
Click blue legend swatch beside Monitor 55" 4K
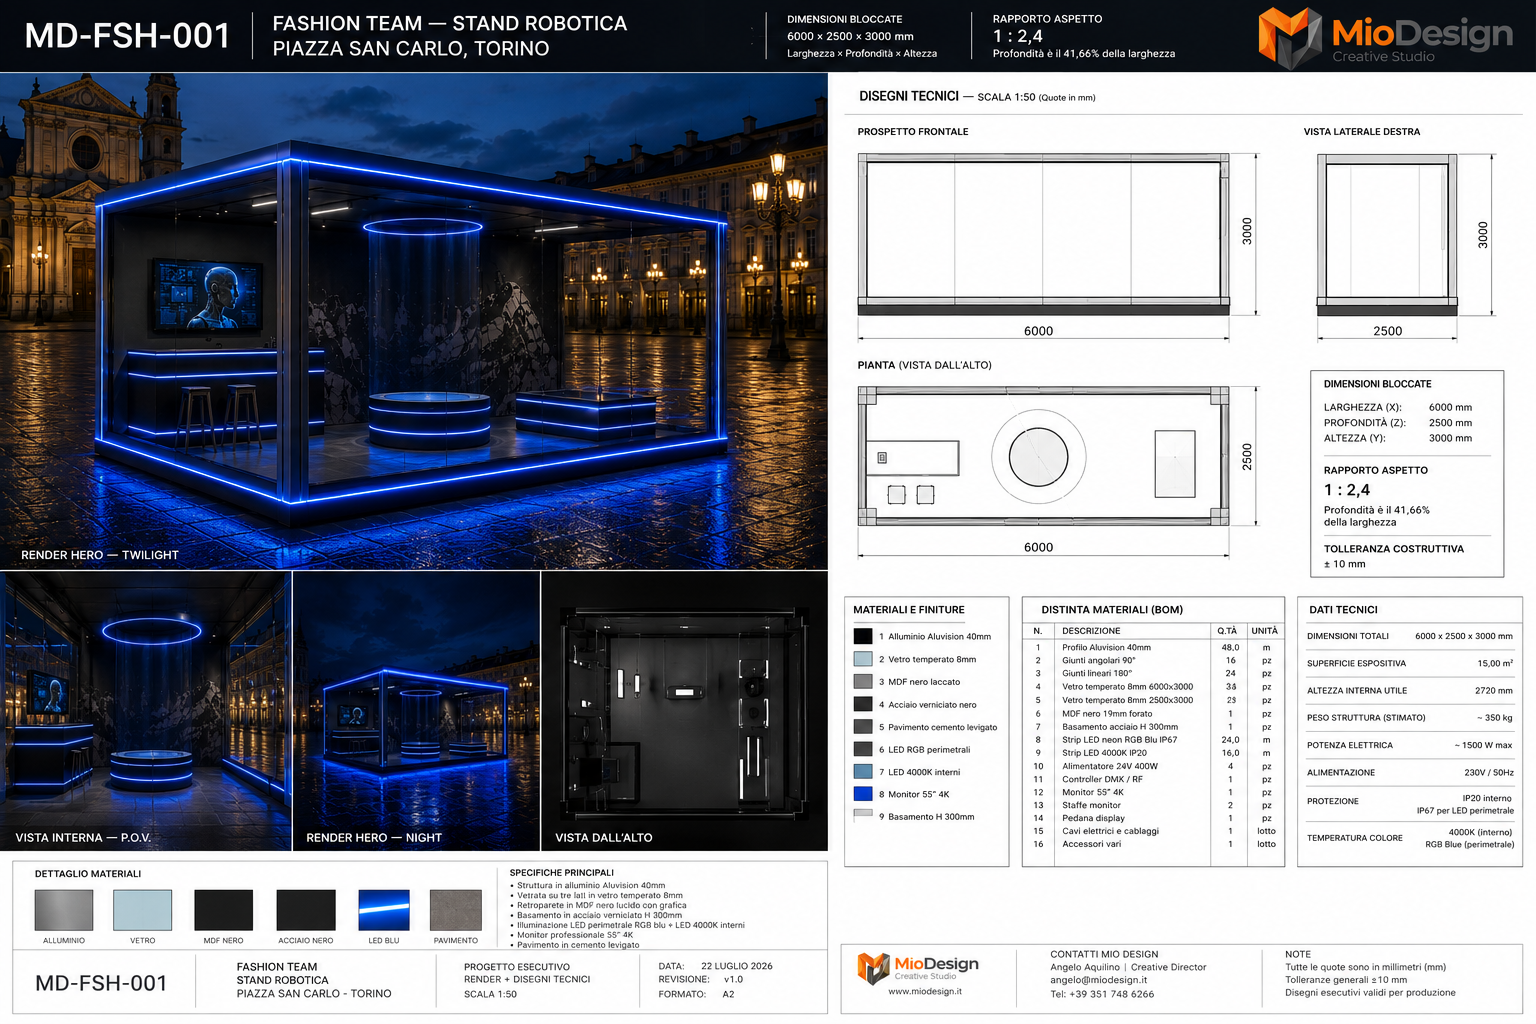coord(863,794)
